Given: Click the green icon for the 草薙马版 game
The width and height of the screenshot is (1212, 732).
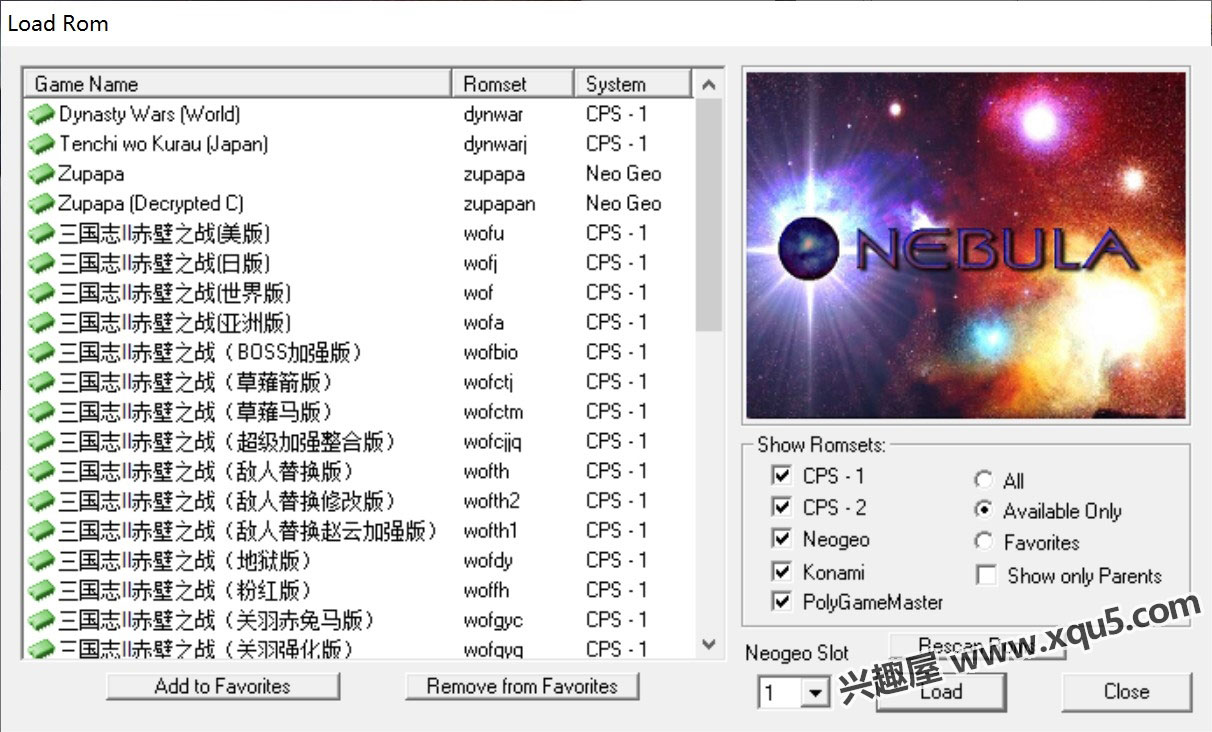Looking at the screenshot, I should pyautogui.click(x=41, y=412).
